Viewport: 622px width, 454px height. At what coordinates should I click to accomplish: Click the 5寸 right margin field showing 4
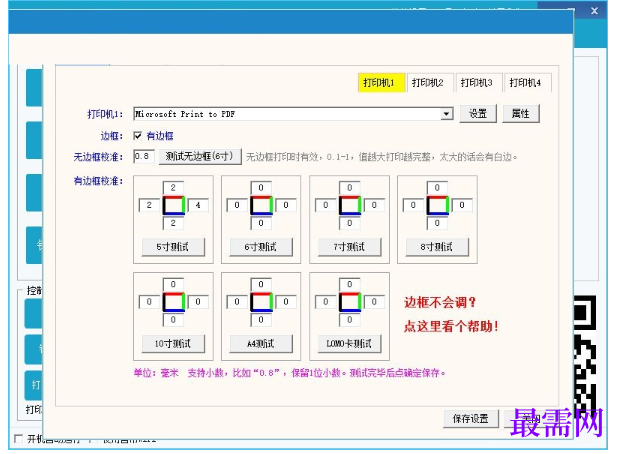[198, 205]
